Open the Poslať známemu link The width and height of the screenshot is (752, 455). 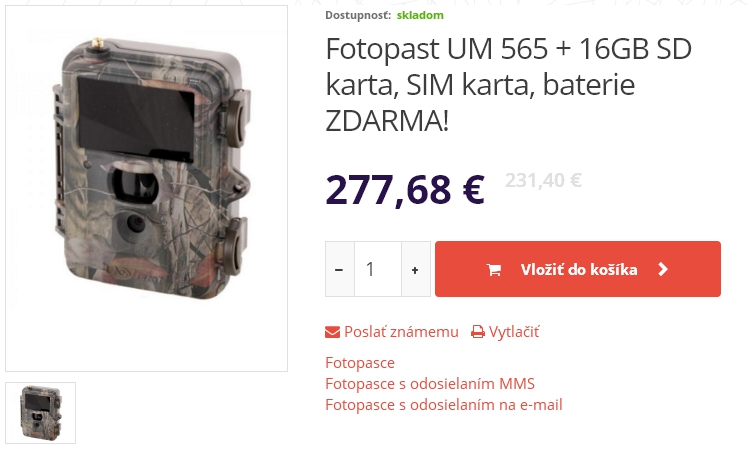point(401,332)
